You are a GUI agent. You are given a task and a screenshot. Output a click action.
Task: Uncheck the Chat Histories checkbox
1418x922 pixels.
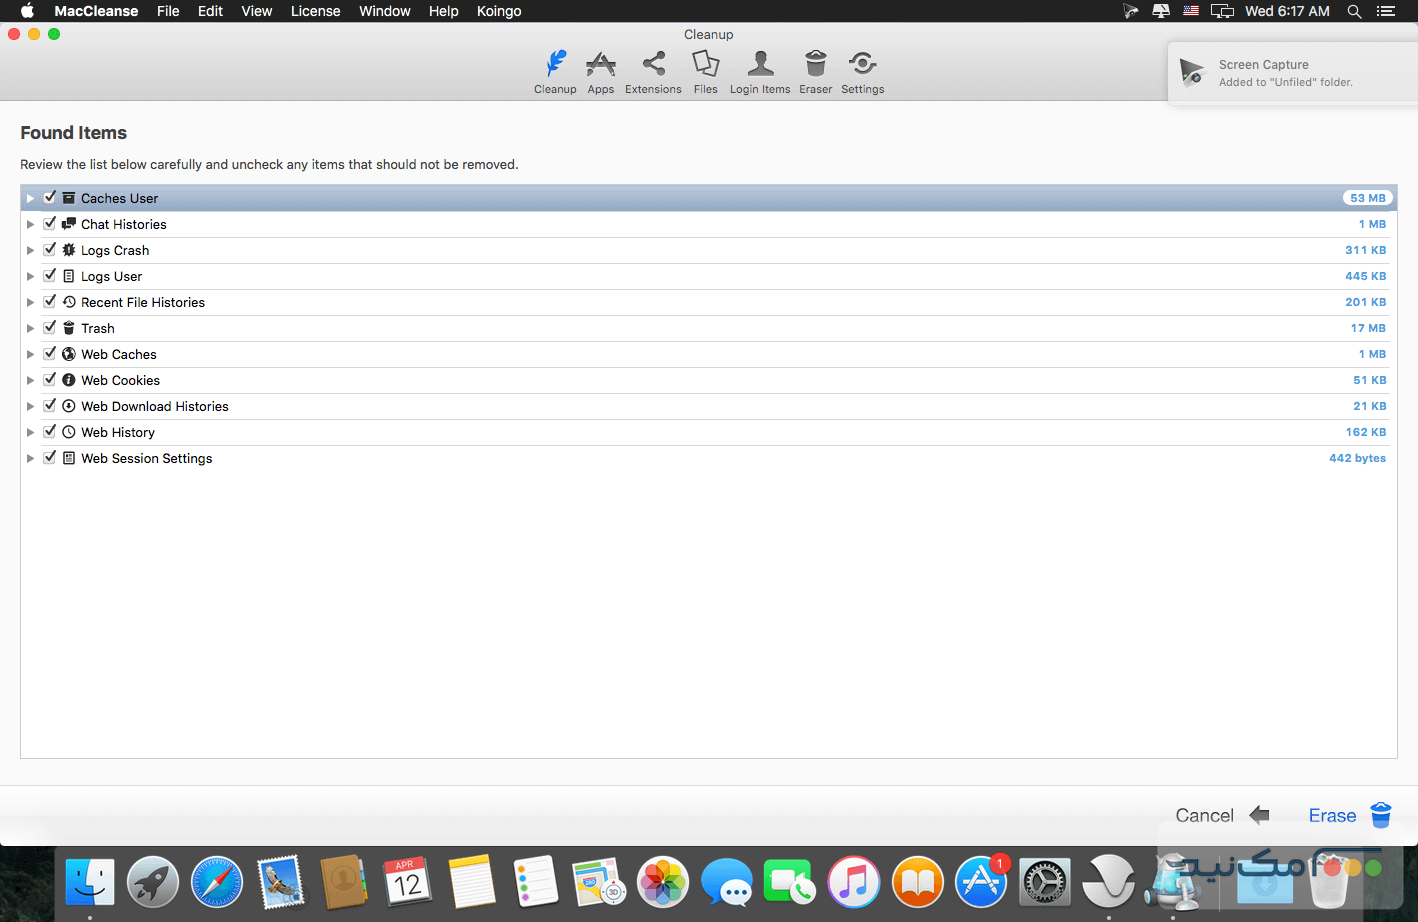pyautogui.click(x=50, y=224)
